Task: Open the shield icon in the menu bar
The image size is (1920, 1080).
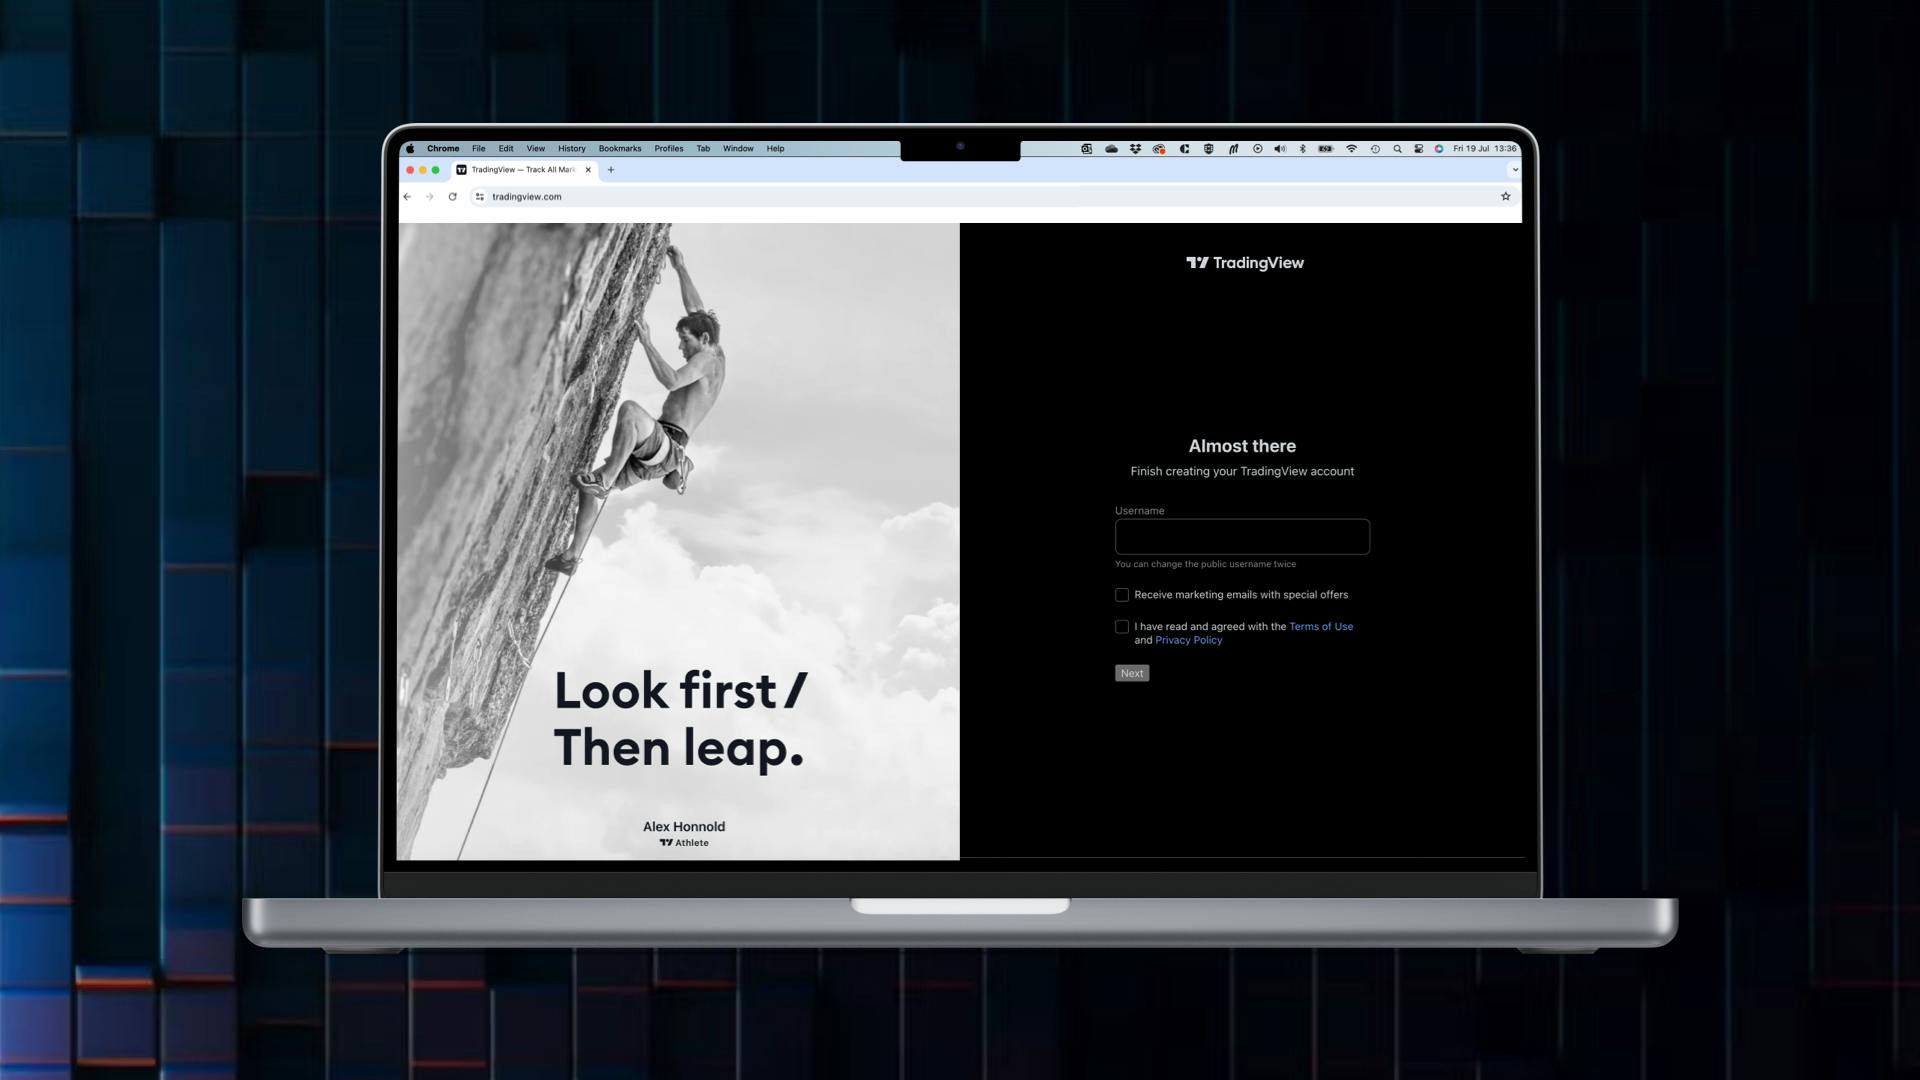Action: pos(1208,149)
